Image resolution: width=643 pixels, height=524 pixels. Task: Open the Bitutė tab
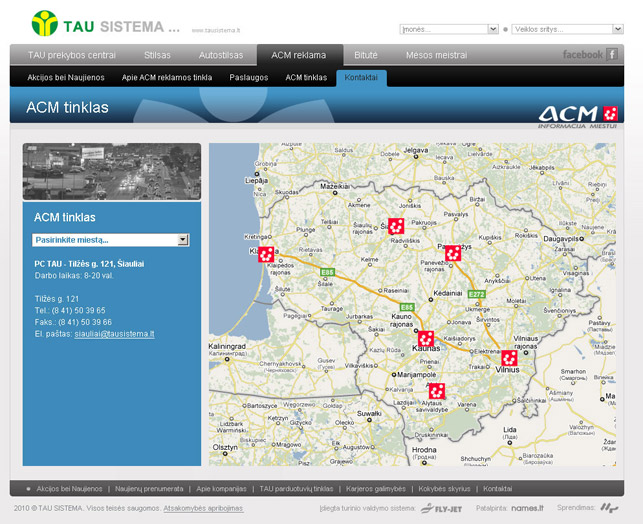[x=366, y=55]
